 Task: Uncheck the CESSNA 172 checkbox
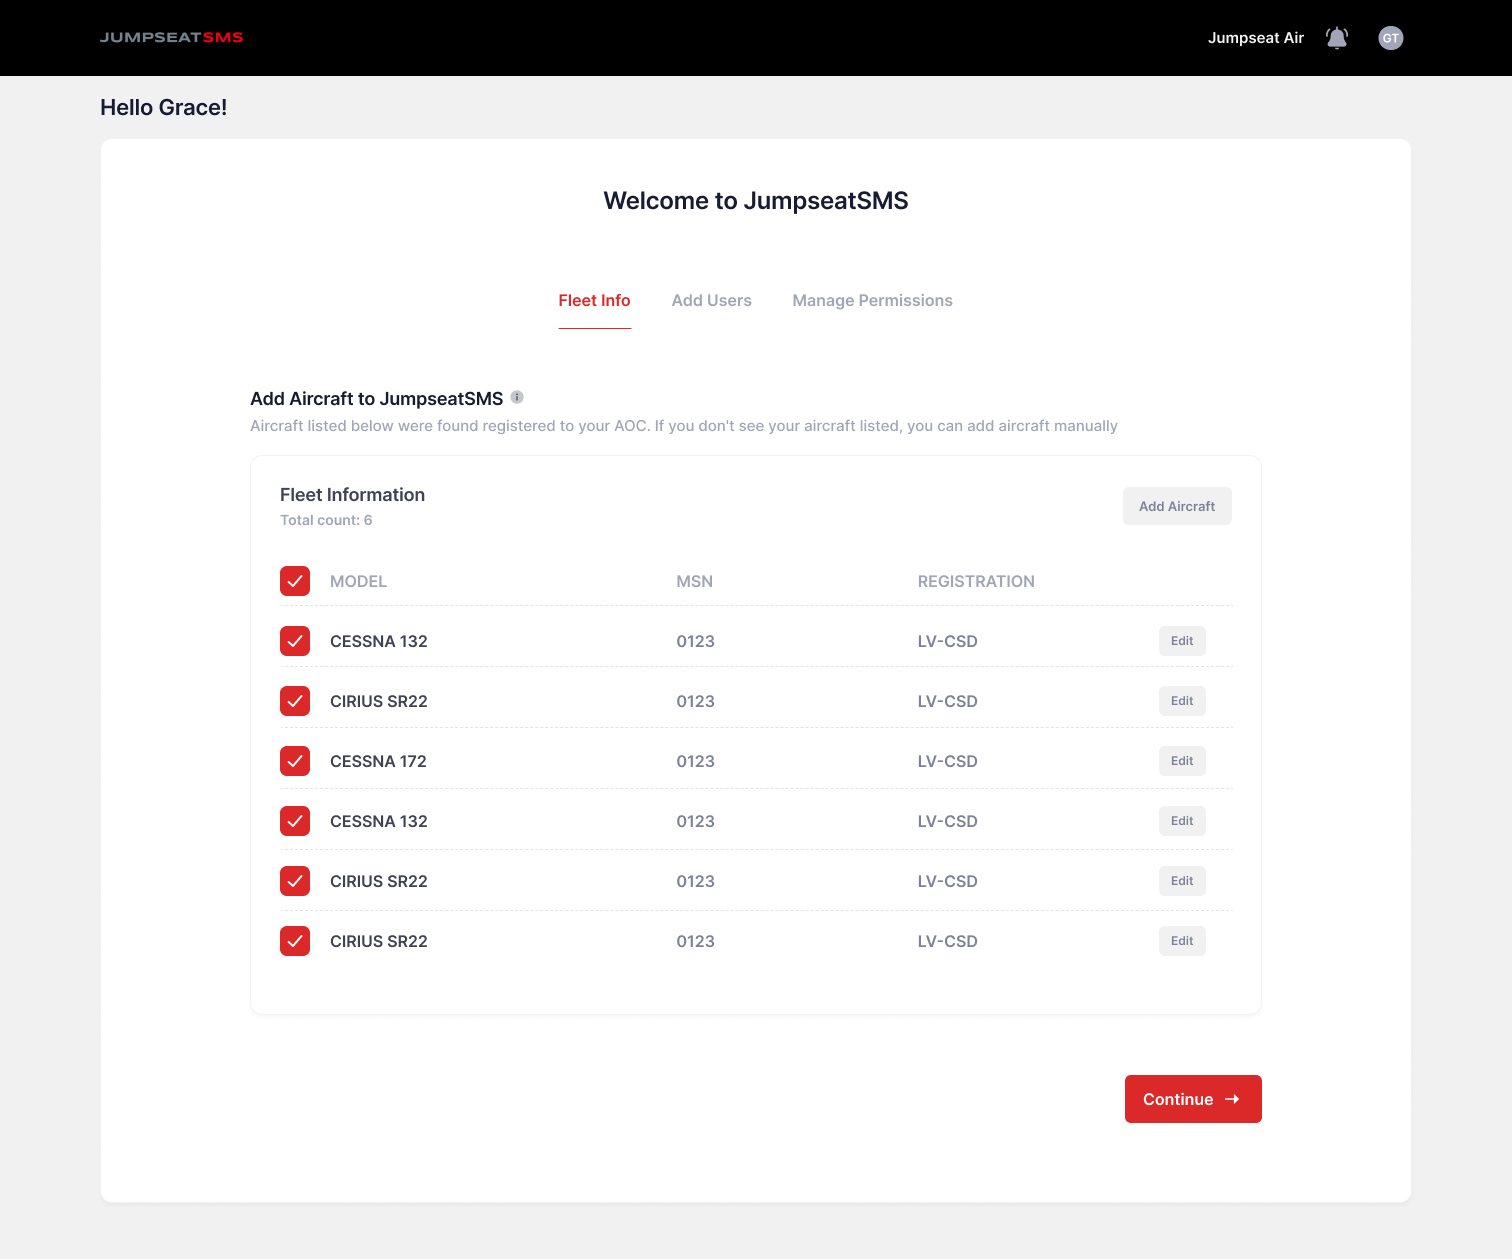pyautogui.click(x=295, y=761)
